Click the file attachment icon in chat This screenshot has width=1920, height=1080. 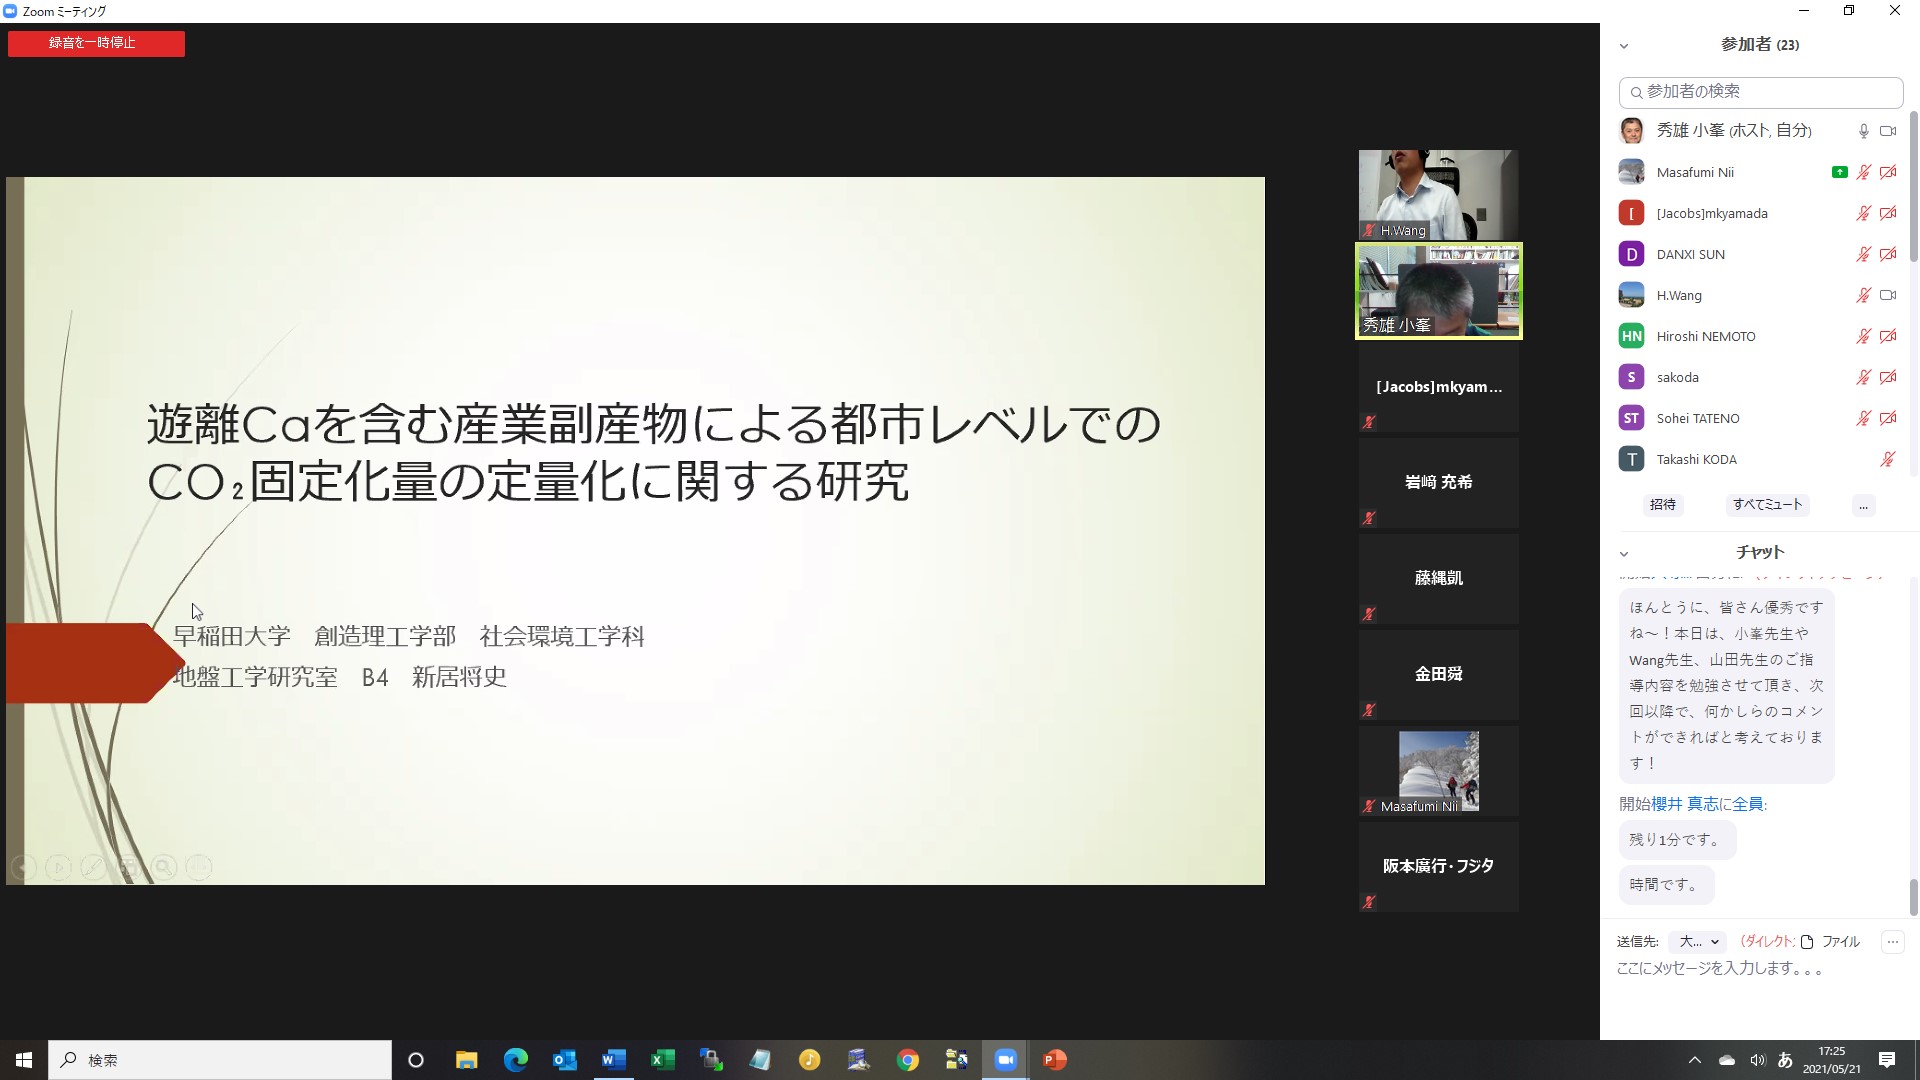click(1807, 942)
